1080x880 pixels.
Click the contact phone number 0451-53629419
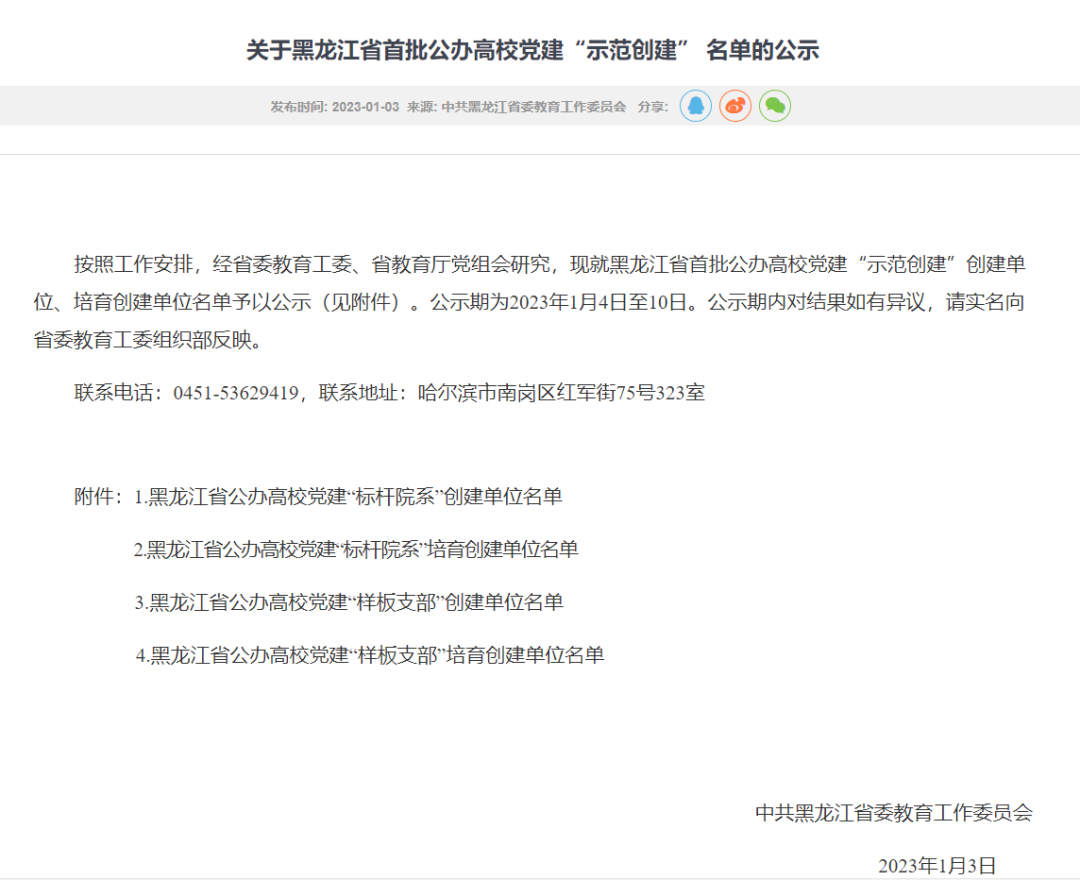(236, 393)
